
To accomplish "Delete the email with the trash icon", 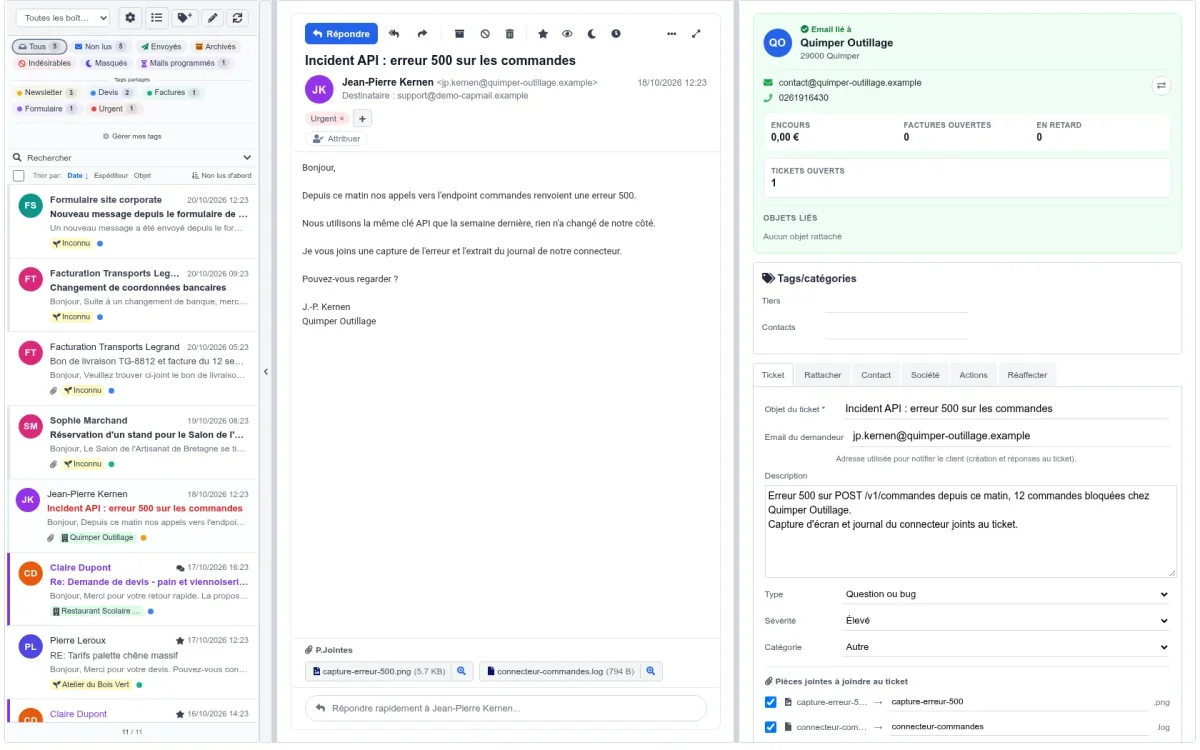I will [x=510, y=34].
